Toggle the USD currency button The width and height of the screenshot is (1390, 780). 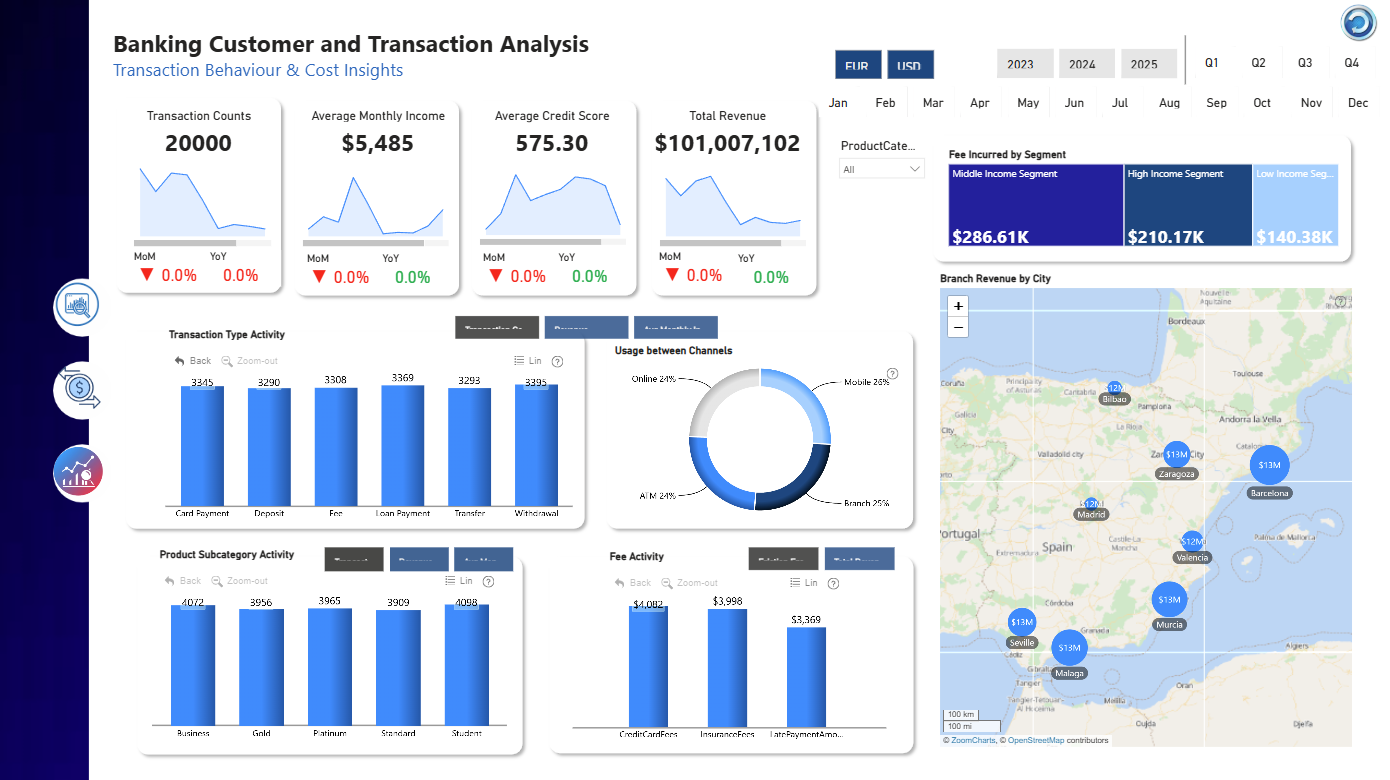910,65
